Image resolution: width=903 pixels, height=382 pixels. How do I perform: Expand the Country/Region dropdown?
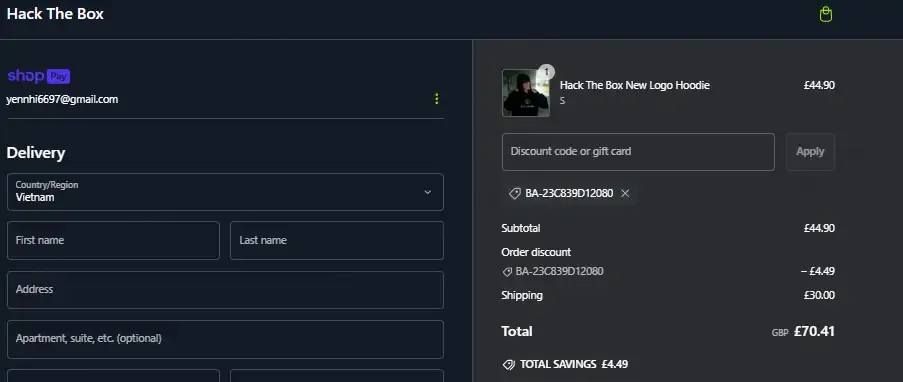click(225, 192)
